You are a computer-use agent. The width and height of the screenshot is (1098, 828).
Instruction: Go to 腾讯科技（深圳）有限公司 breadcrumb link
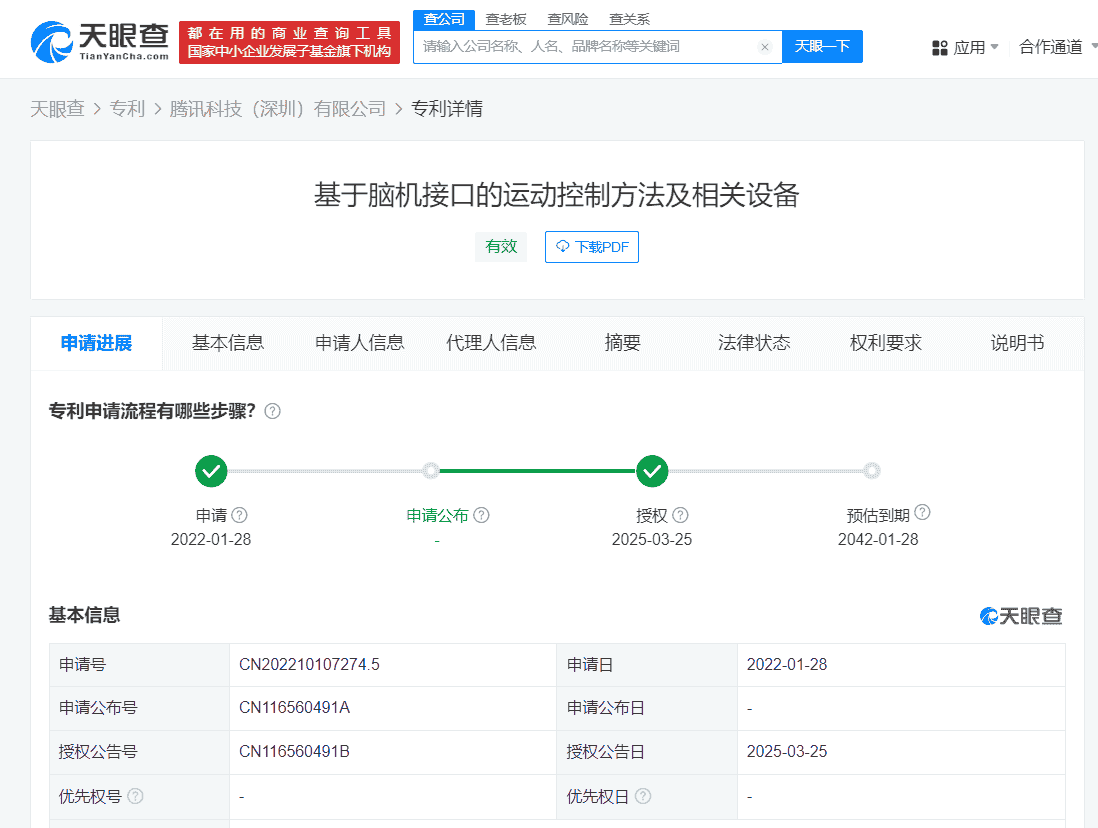[277, 109]
